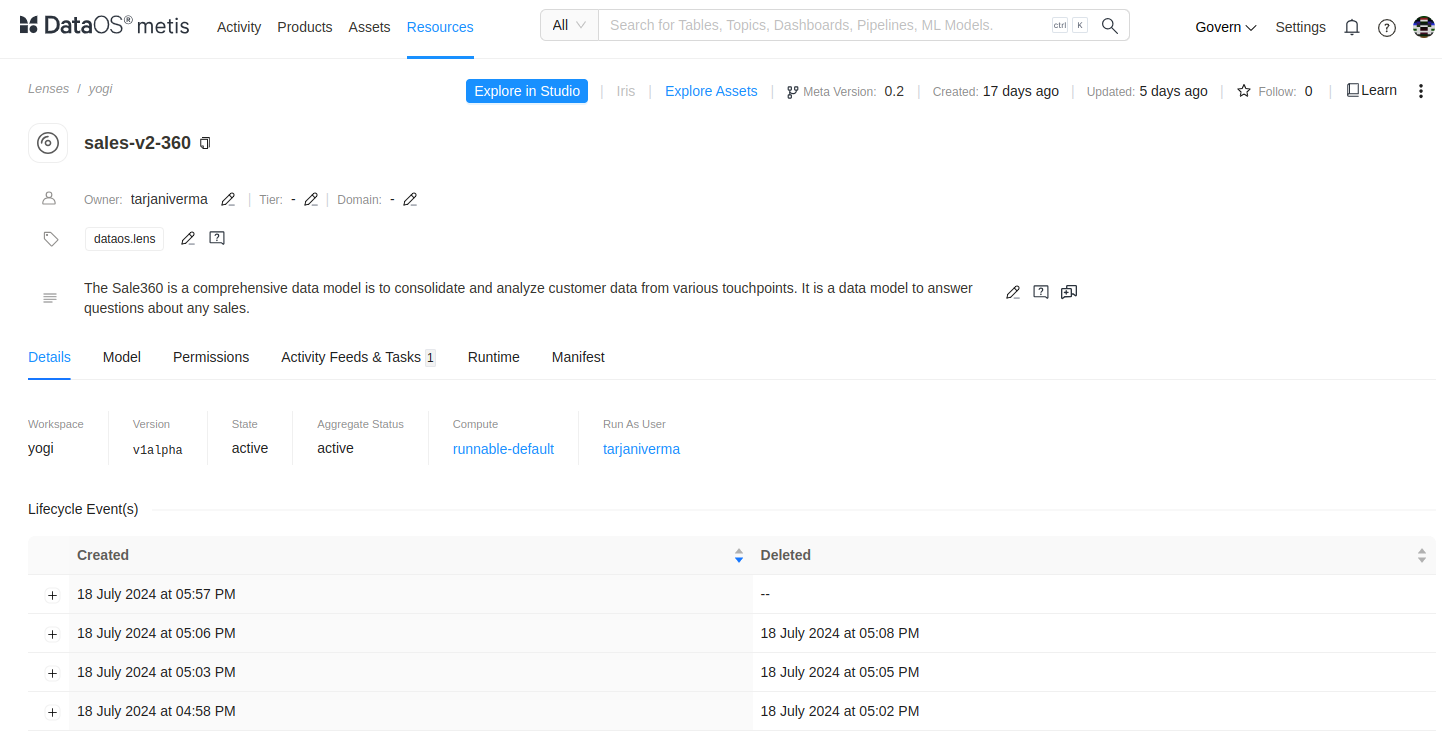Request description update question icon

pyautogui.click(x=1041, y=292)
